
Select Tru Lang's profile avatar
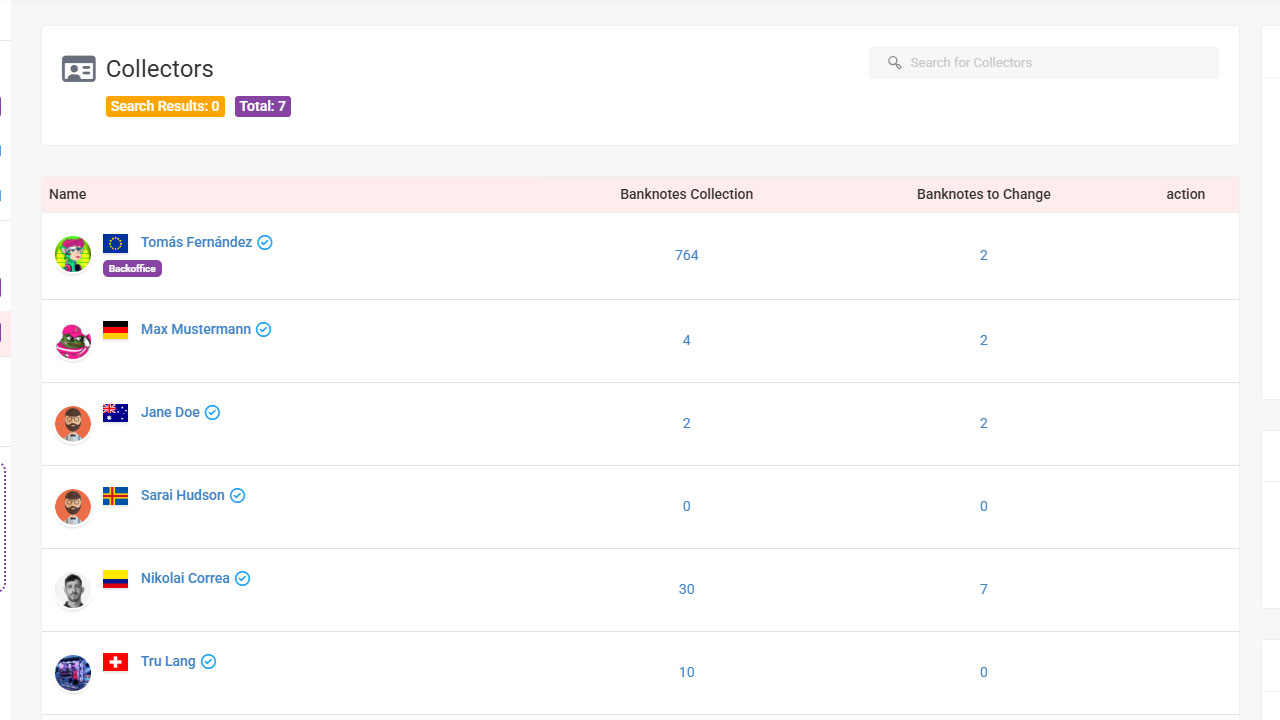(x=73, y=673)
